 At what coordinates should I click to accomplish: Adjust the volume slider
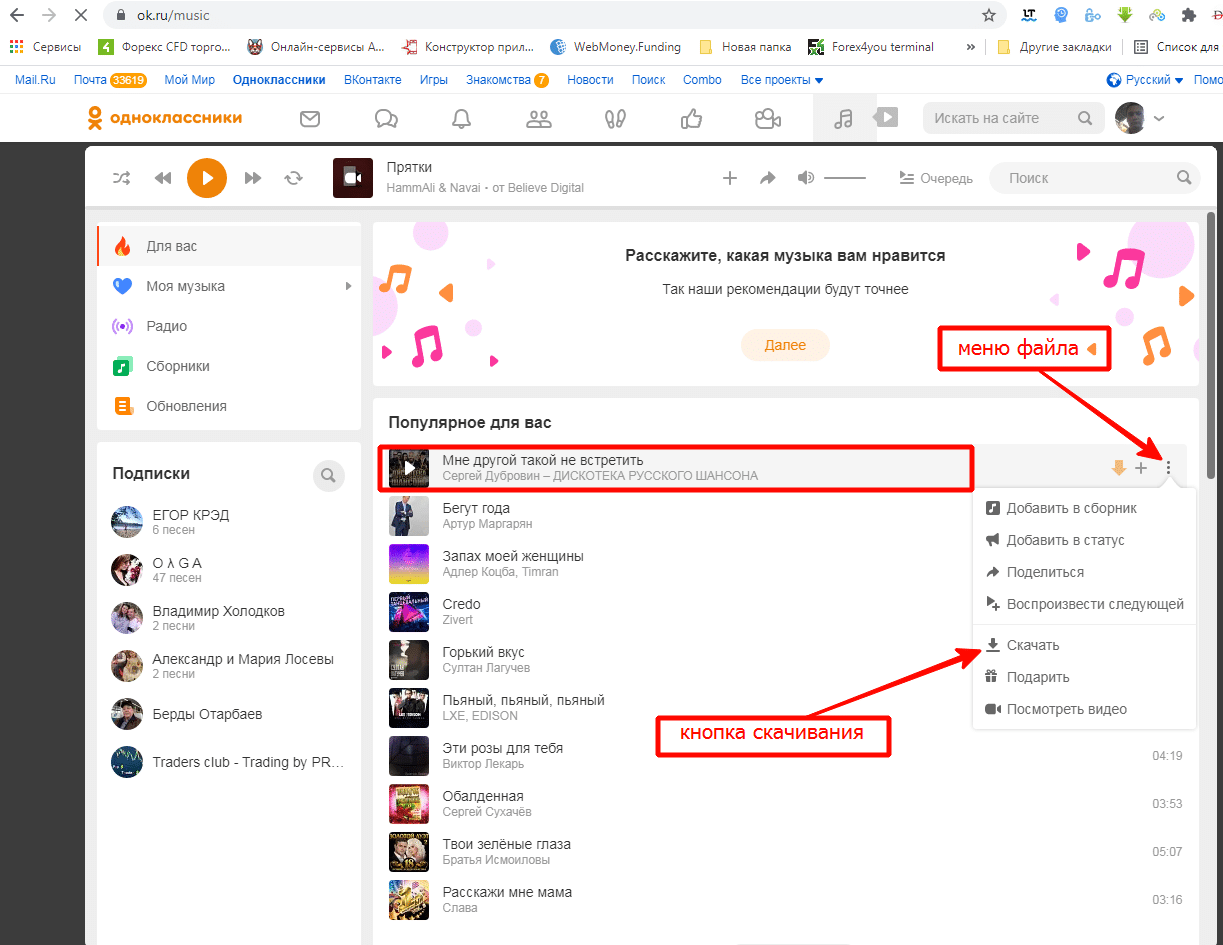pos(845,178)
